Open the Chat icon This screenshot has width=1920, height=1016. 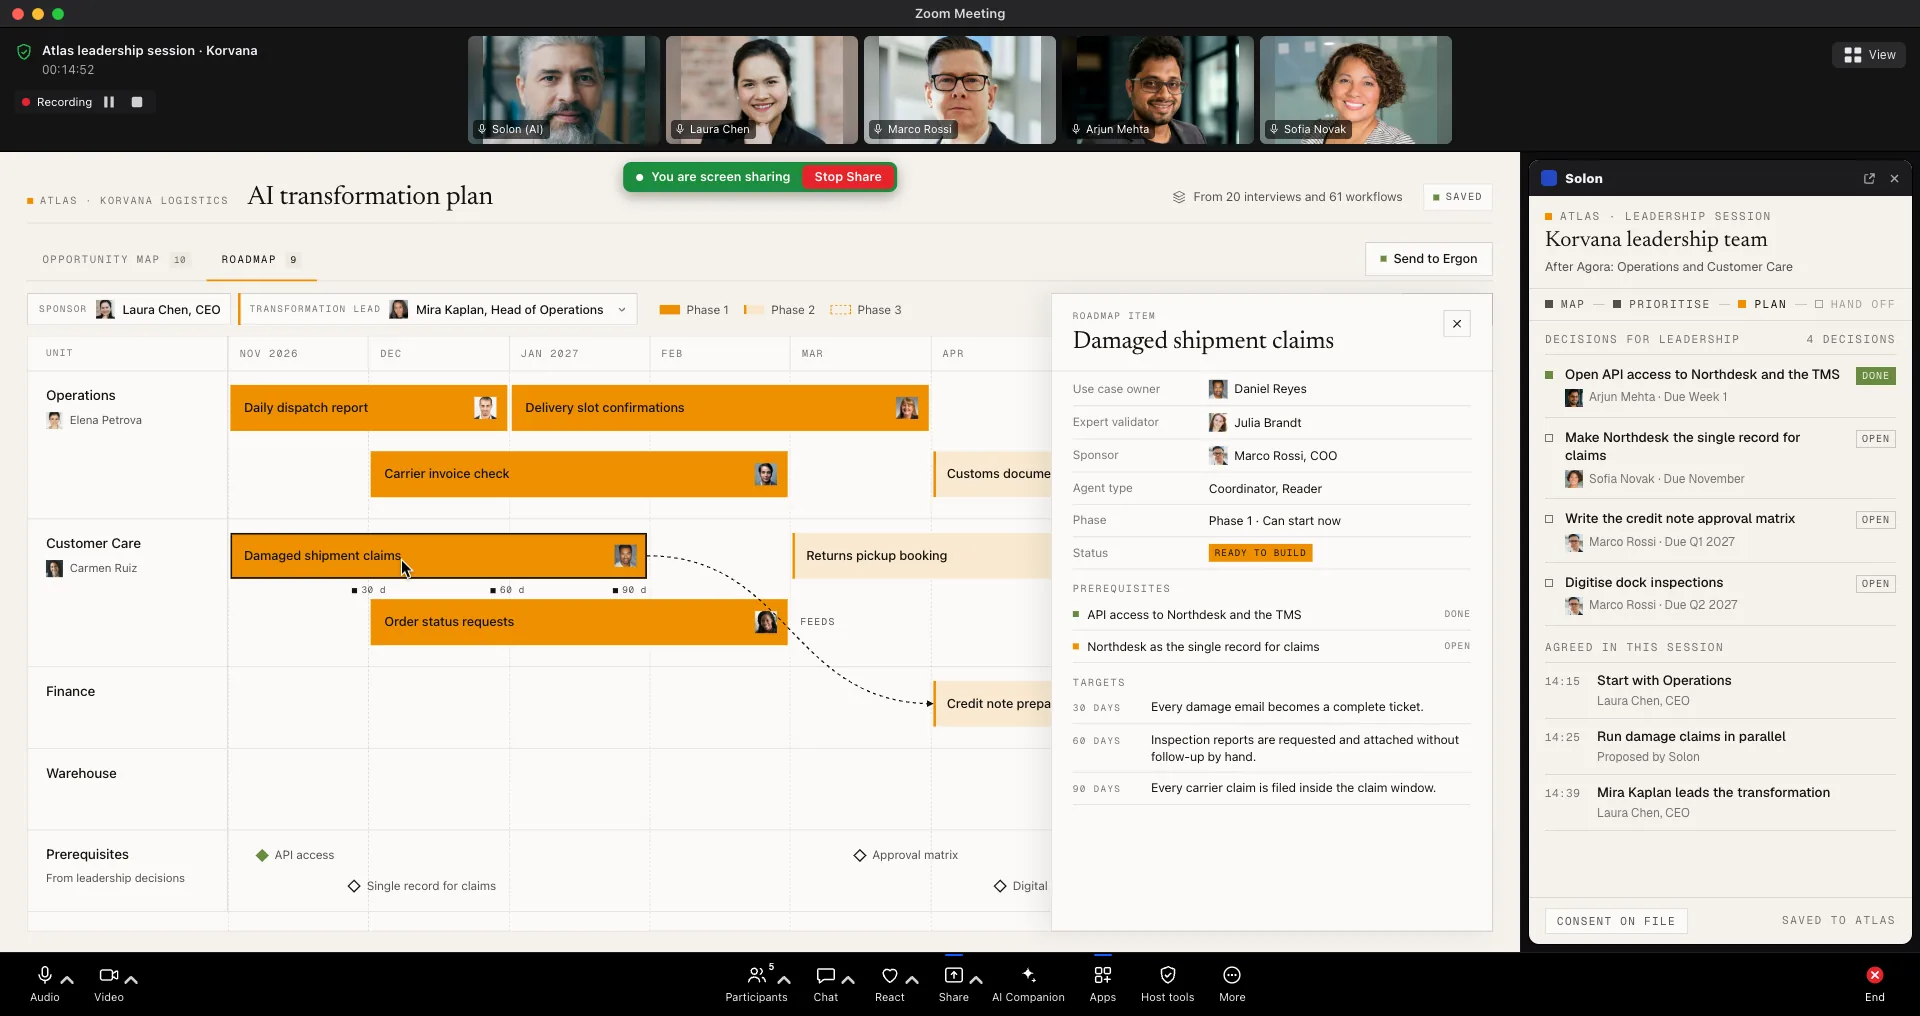tap(826, 975)
